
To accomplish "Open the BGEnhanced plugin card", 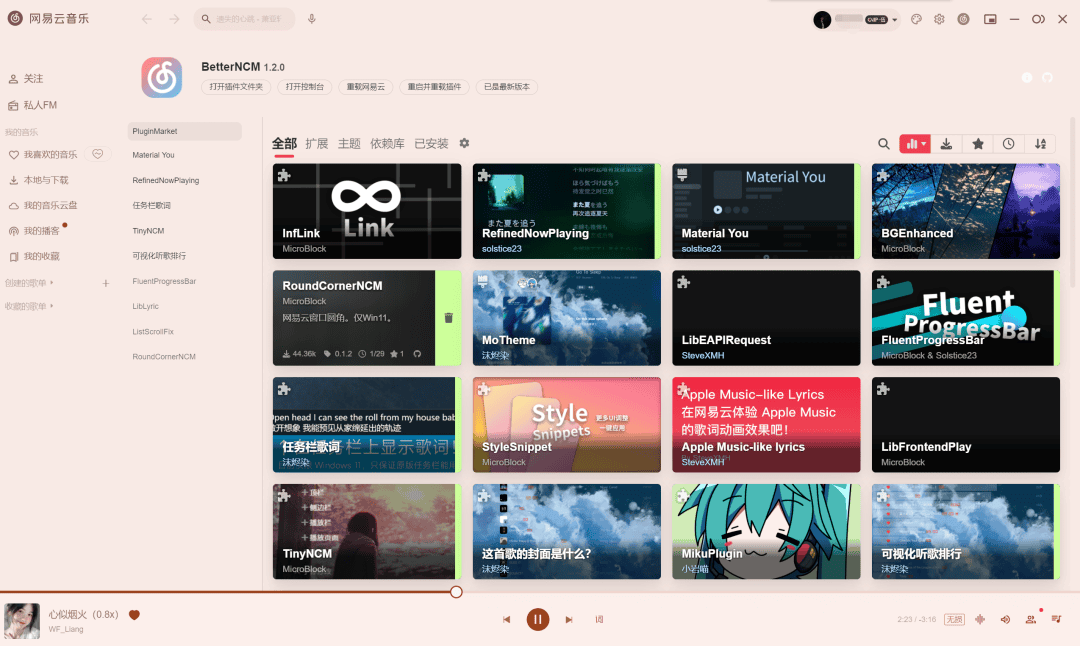I will click(x=966, y=211).
